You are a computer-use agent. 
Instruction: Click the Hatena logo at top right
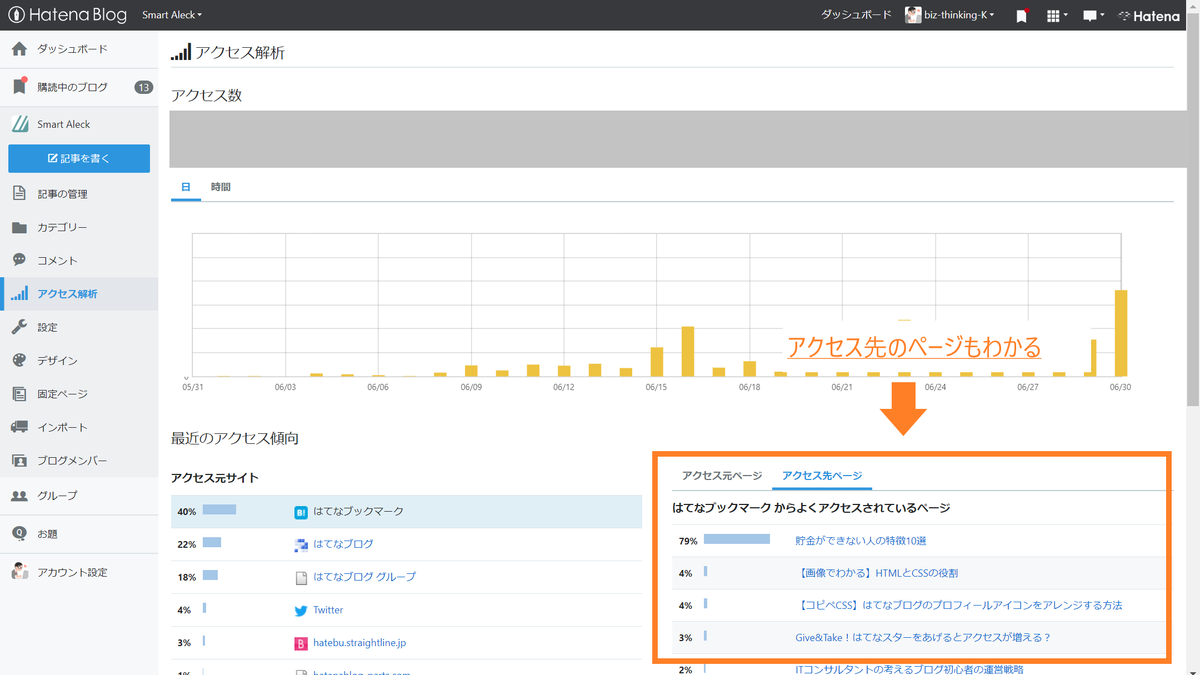1149,16
